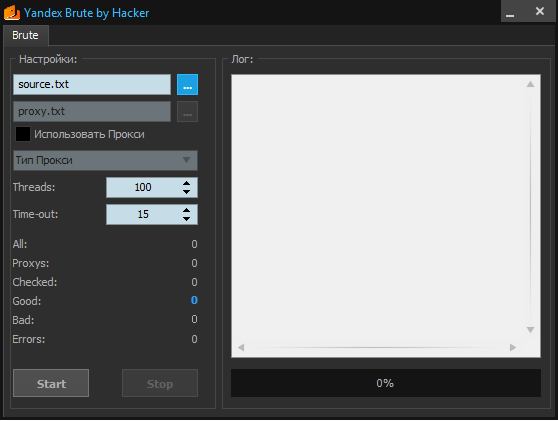The image size is (558, 421).
Task: Decrease the Threads value with down arrow
Action: [x=186, y=192]
